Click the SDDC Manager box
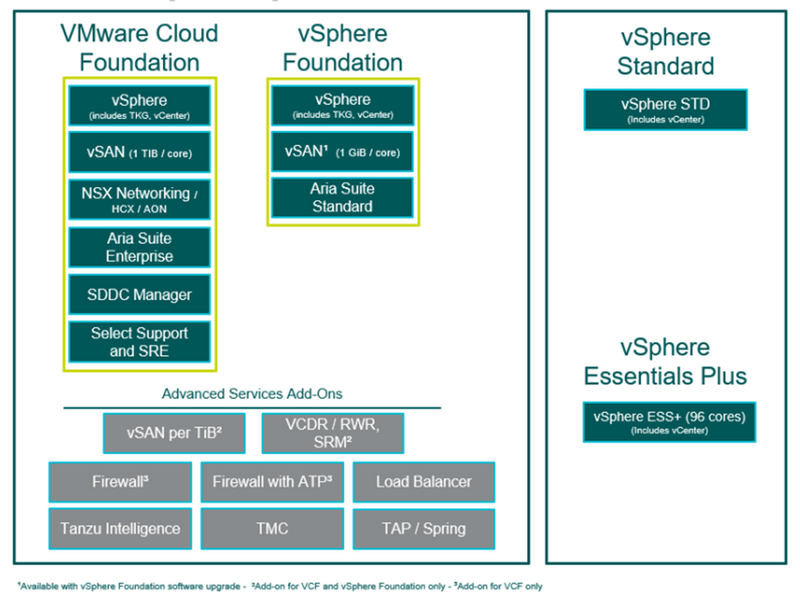The height and width of the screenshot is (599, 800). click(x=138, y=294)
